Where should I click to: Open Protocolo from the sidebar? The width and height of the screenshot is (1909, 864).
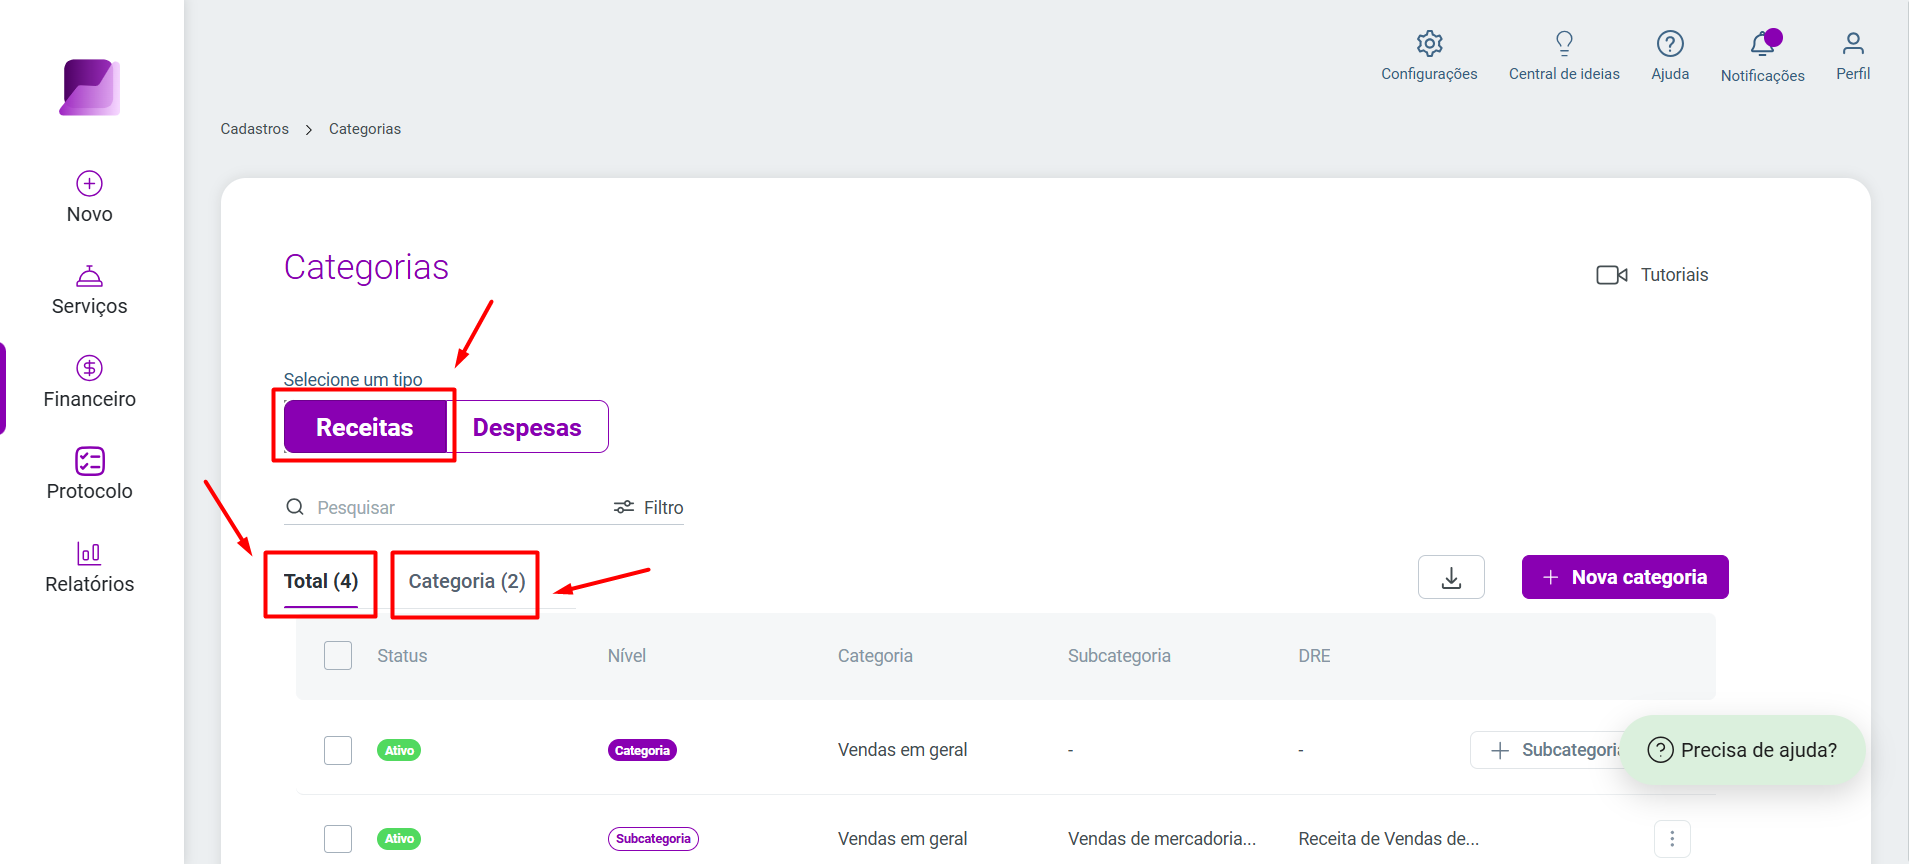(89, 475)
